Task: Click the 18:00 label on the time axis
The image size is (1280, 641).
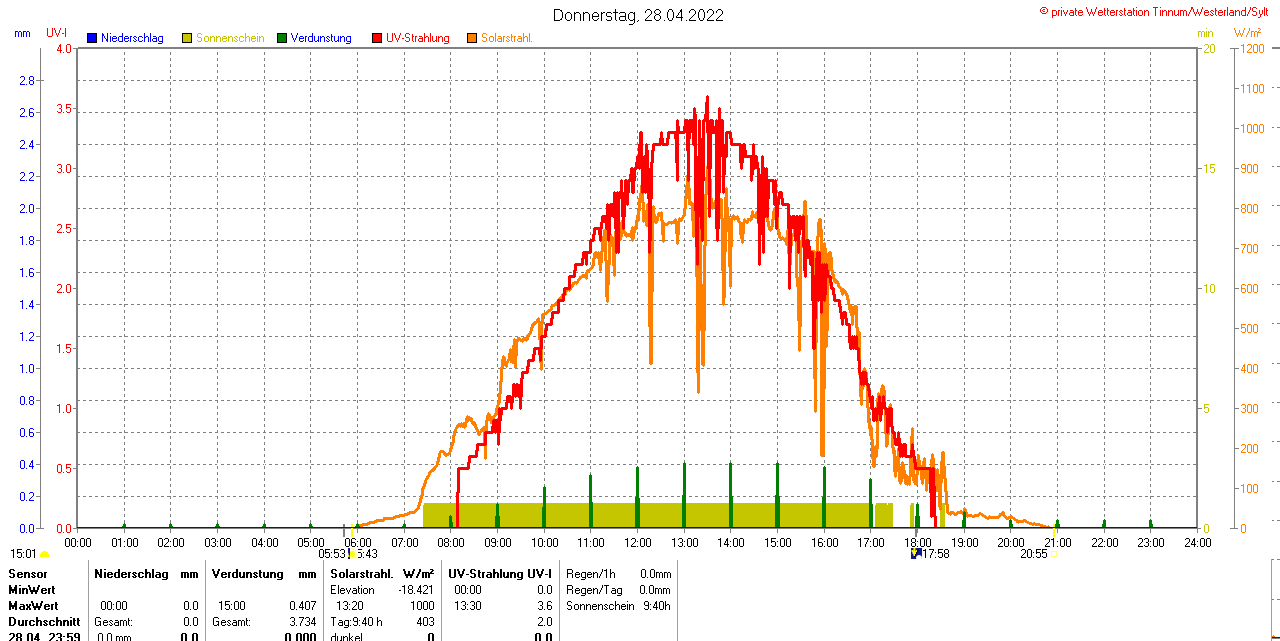Action: (918, 542)
